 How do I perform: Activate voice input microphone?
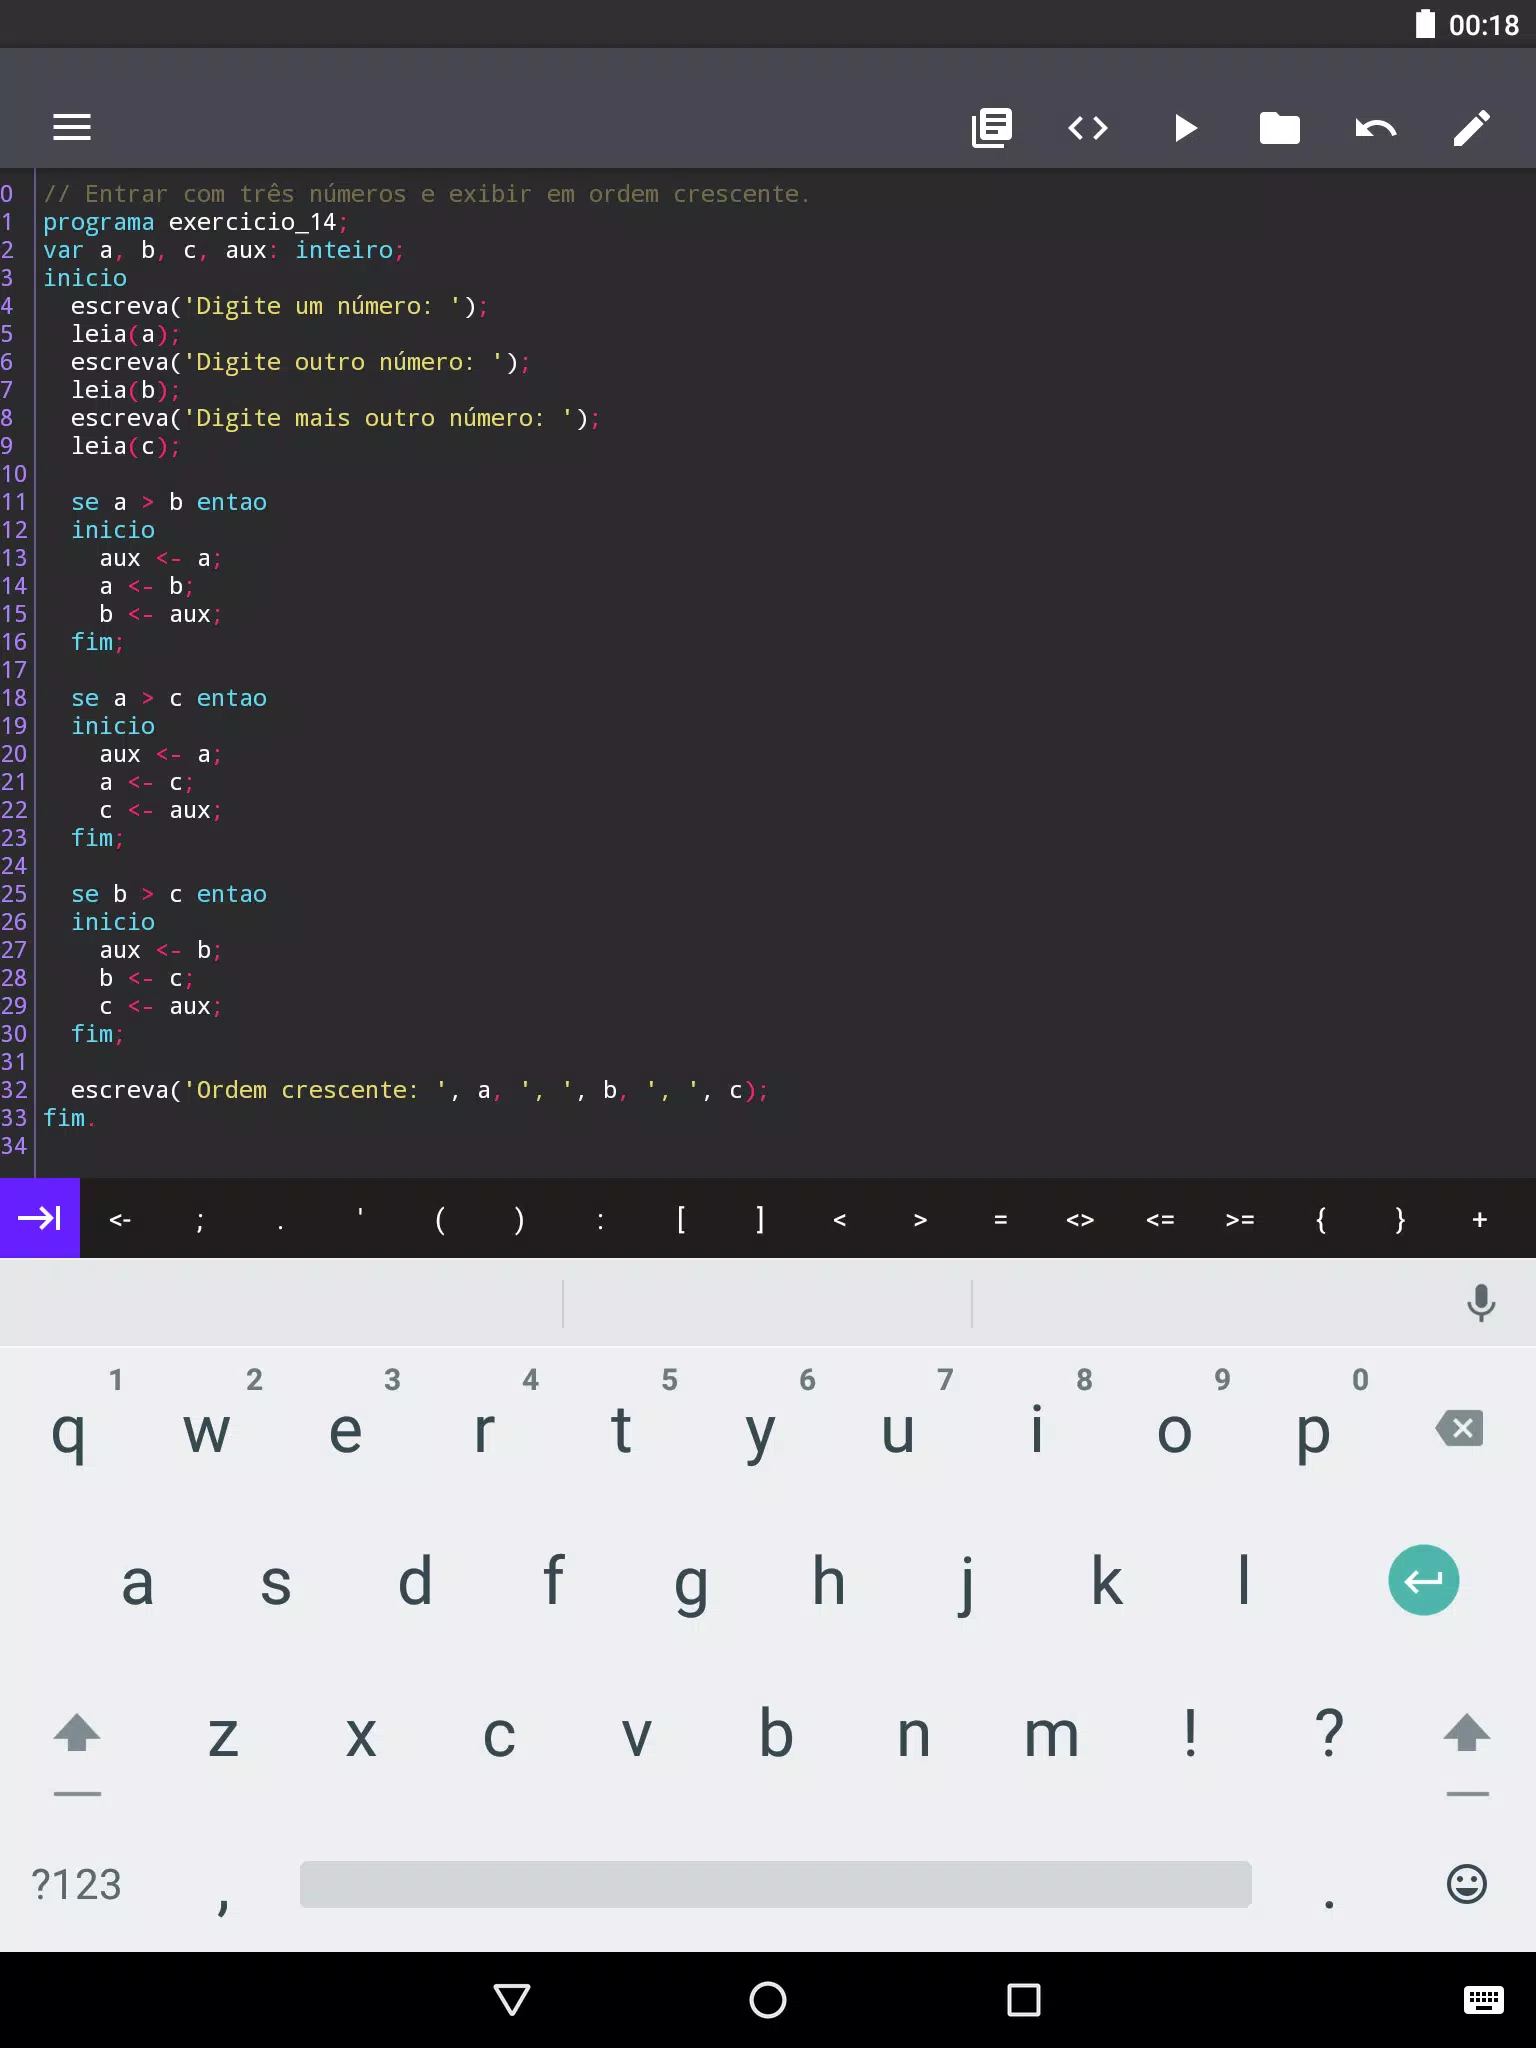click(x=1481, y=1303)
